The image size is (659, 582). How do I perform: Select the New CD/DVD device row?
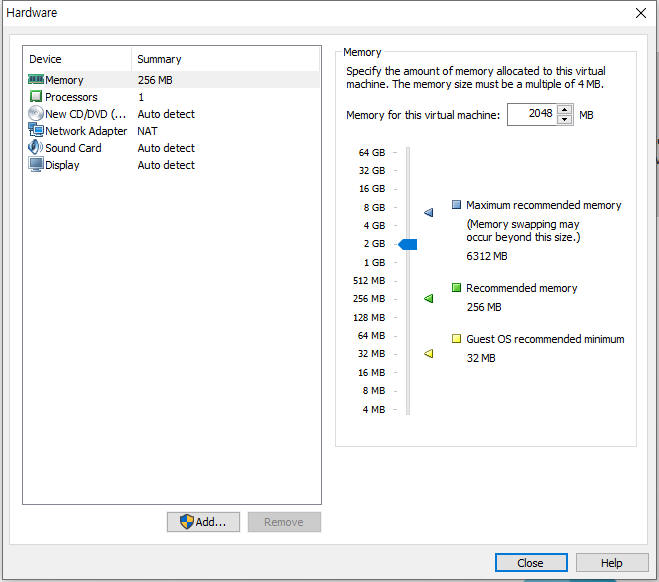[x=172, y=114]
